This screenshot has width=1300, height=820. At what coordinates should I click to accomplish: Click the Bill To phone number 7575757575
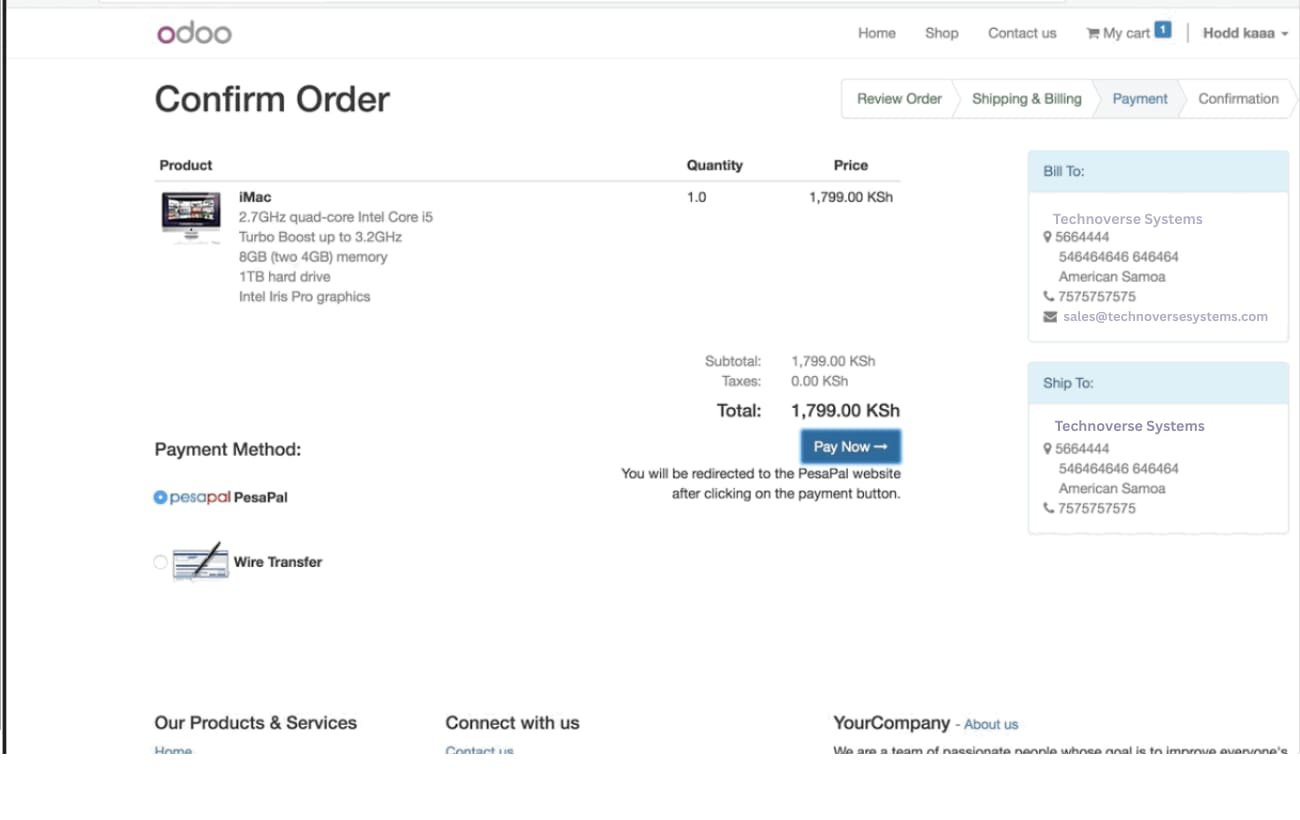click(x=1097, y=296)
